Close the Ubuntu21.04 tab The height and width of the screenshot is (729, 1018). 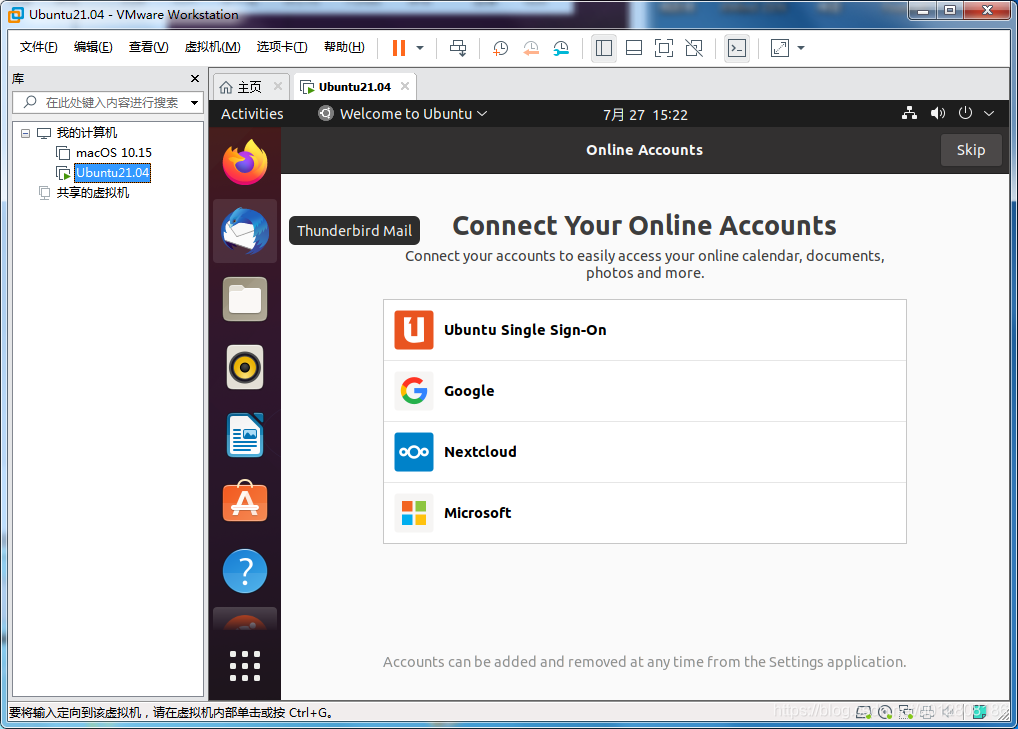coord(405,86)
